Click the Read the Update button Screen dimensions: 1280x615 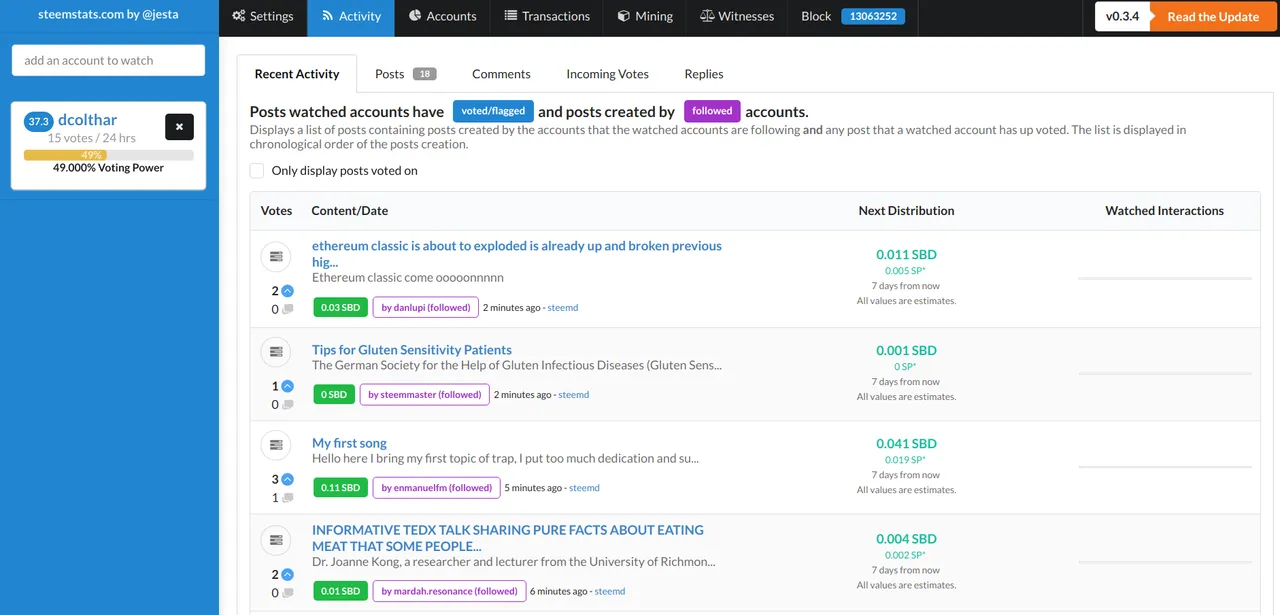(x=1212, y=17)
